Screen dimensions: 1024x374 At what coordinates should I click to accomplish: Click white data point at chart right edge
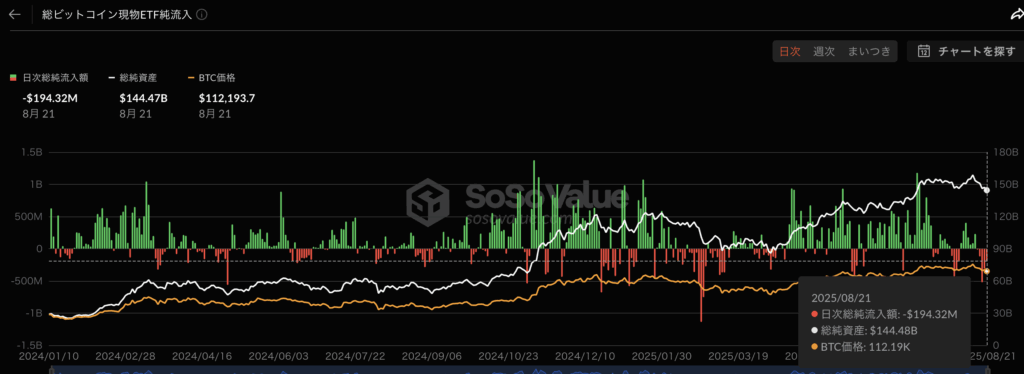(x=986, y=190)
